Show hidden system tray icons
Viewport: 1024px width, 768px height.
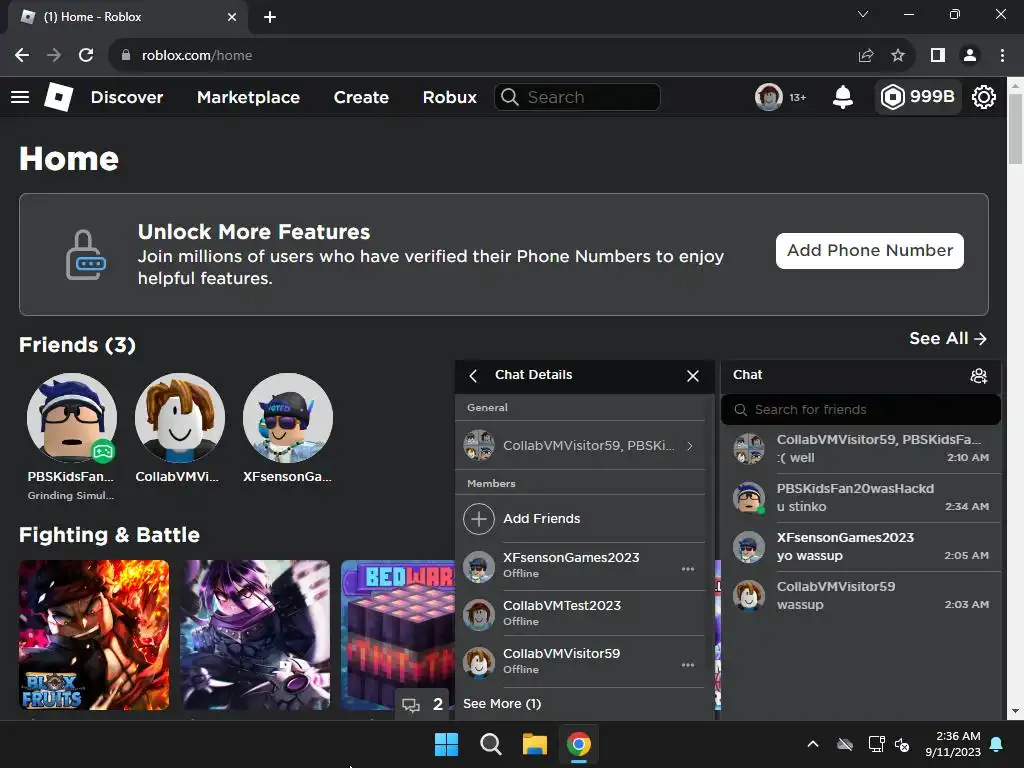(812, 744)
